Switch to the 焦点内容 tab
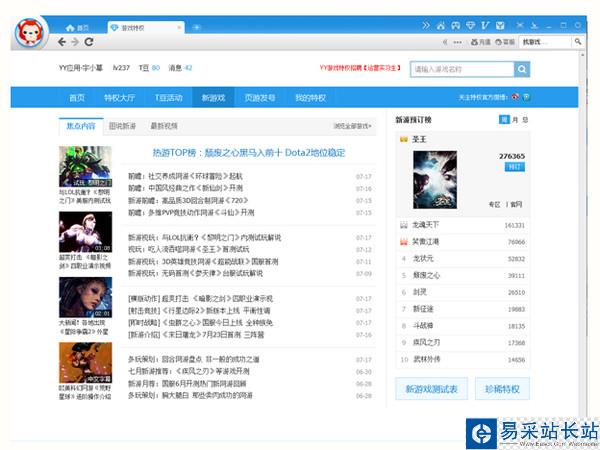Image resolution: width=600 pixels, height=450 pixels. tap(81, 126)
